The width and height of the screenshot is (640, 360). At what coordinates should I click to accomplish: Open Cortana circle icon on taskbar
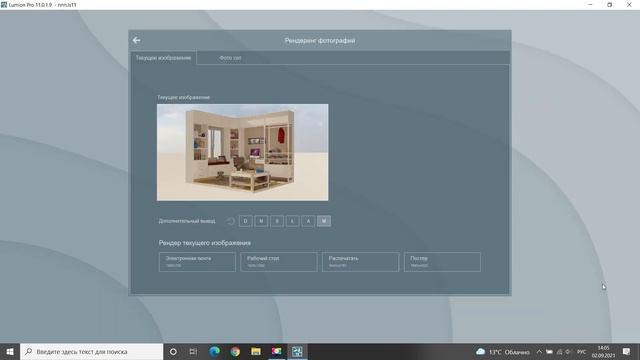point(173,351)
